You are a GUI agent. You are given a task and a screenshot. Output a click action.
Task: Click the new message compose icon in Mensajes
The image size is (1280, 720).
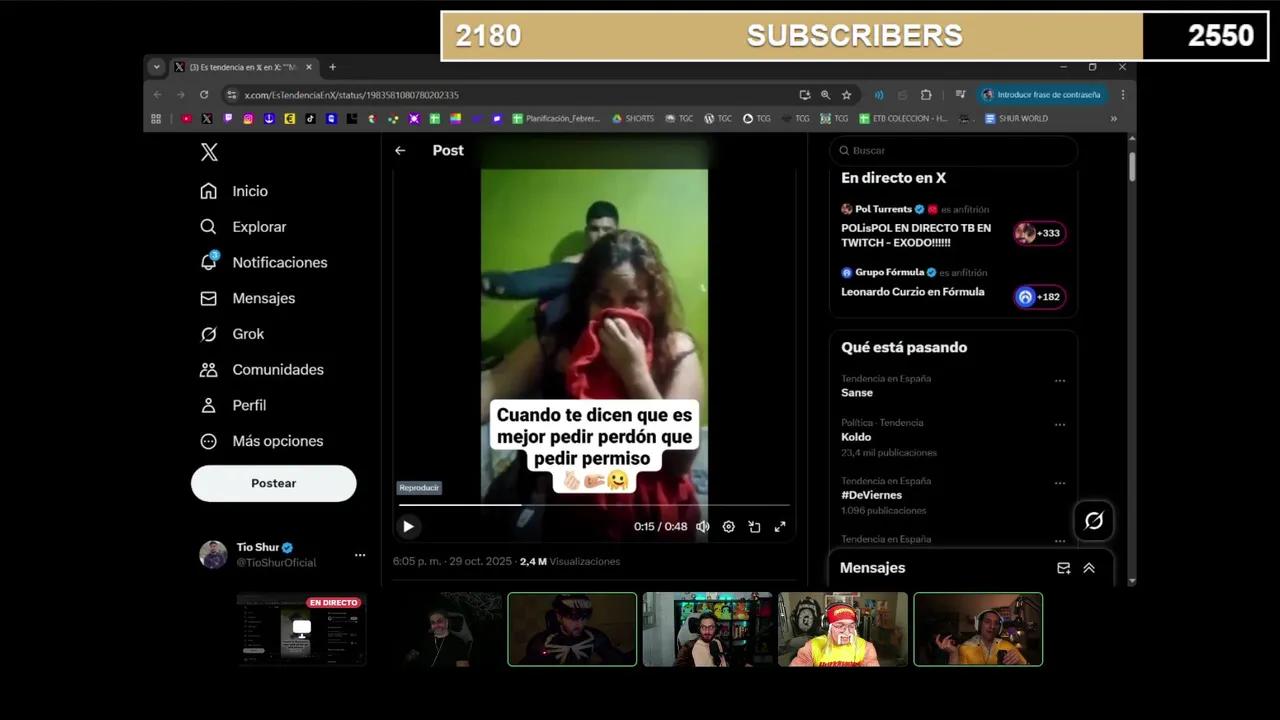pos(1063,567)
